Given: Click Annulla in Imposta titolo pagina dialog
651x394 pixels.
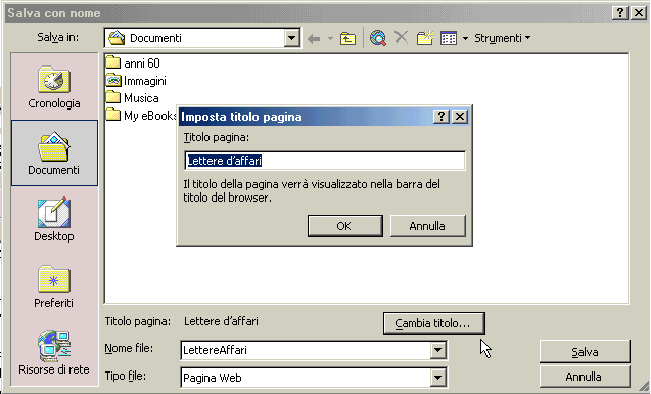Looking at the screenshot, I should point(427,226).
